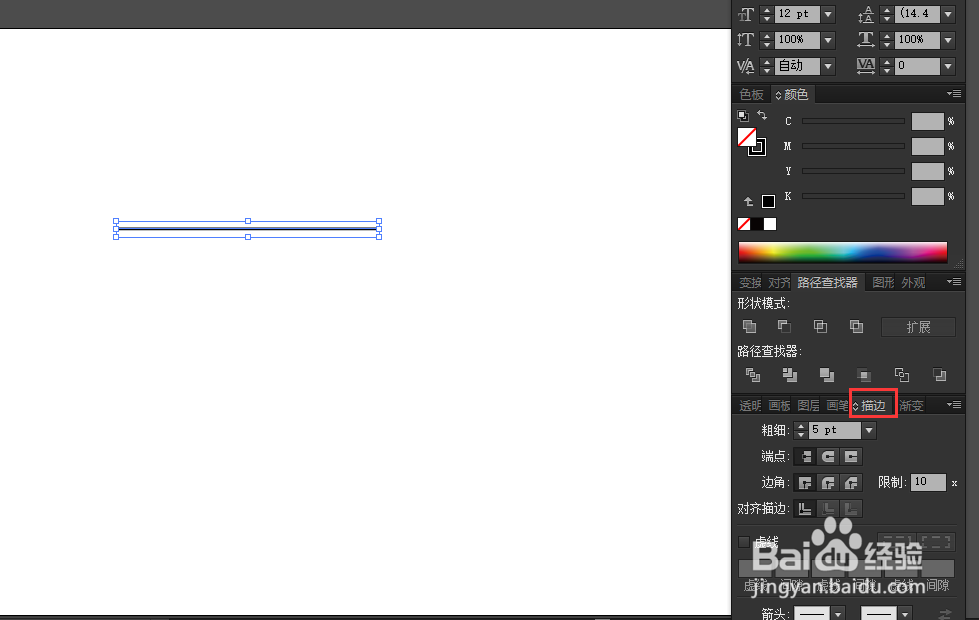This screenshot has width=979, height=620.
Task: Align stroke to outside in 对齐描边
Action: (x=851, y=509)
